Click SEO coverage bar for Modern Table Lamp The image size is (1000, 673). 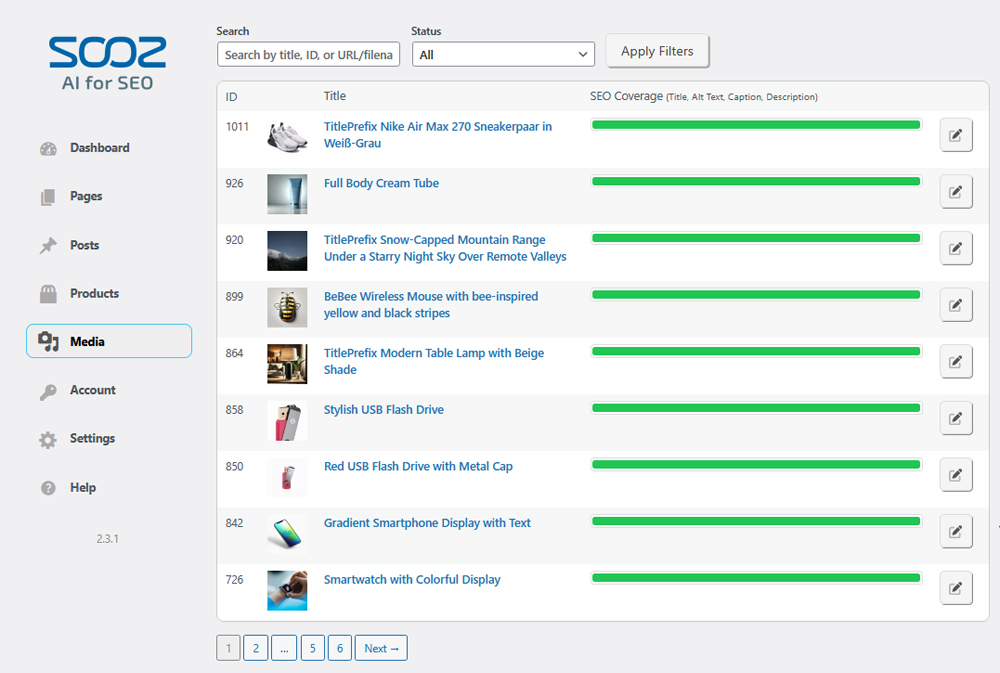click(756, 352)
